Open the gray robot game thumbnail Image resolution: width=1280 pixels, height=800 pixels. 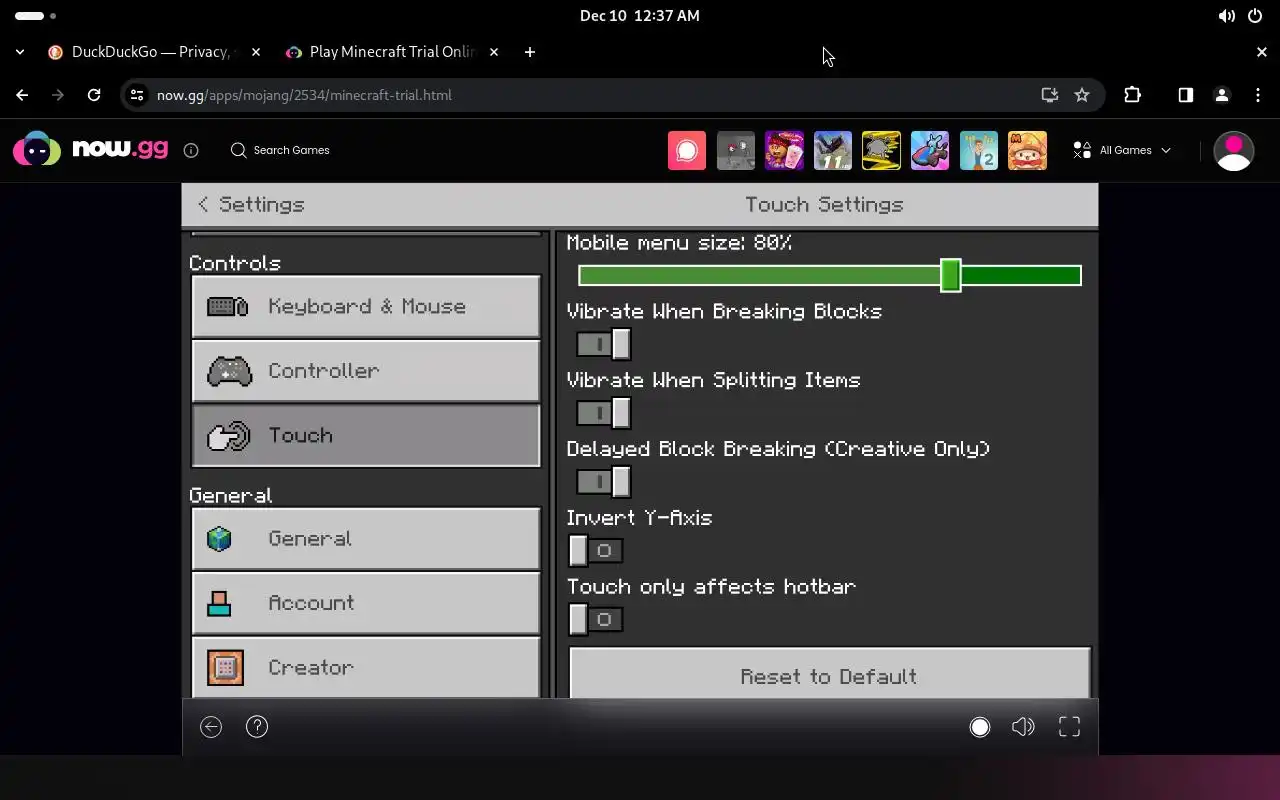(x=736, y=150)
